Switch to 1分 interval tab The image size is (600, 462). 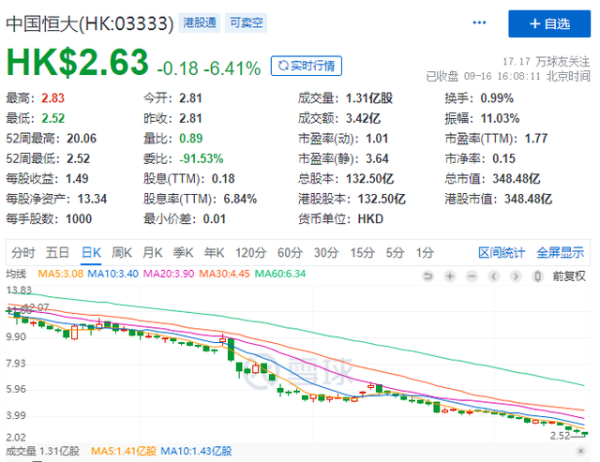(x=425, y=253)
